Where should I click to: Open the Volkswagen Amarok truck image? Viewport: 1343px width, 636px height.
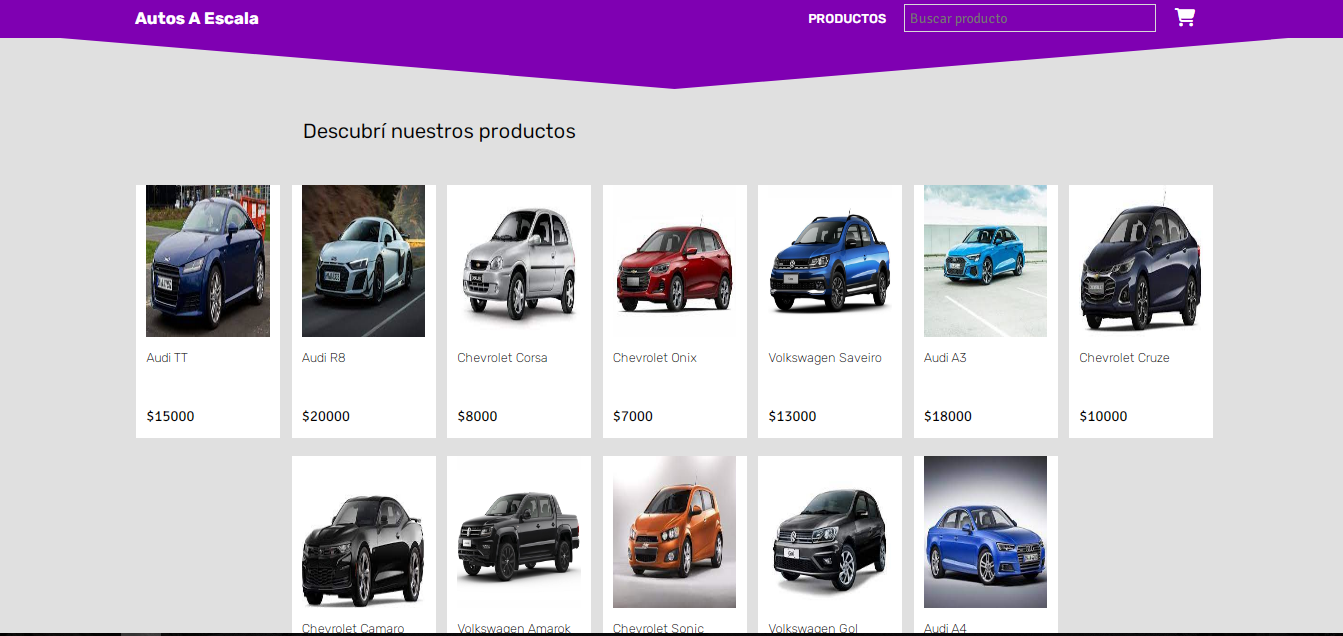click(519, 532)
